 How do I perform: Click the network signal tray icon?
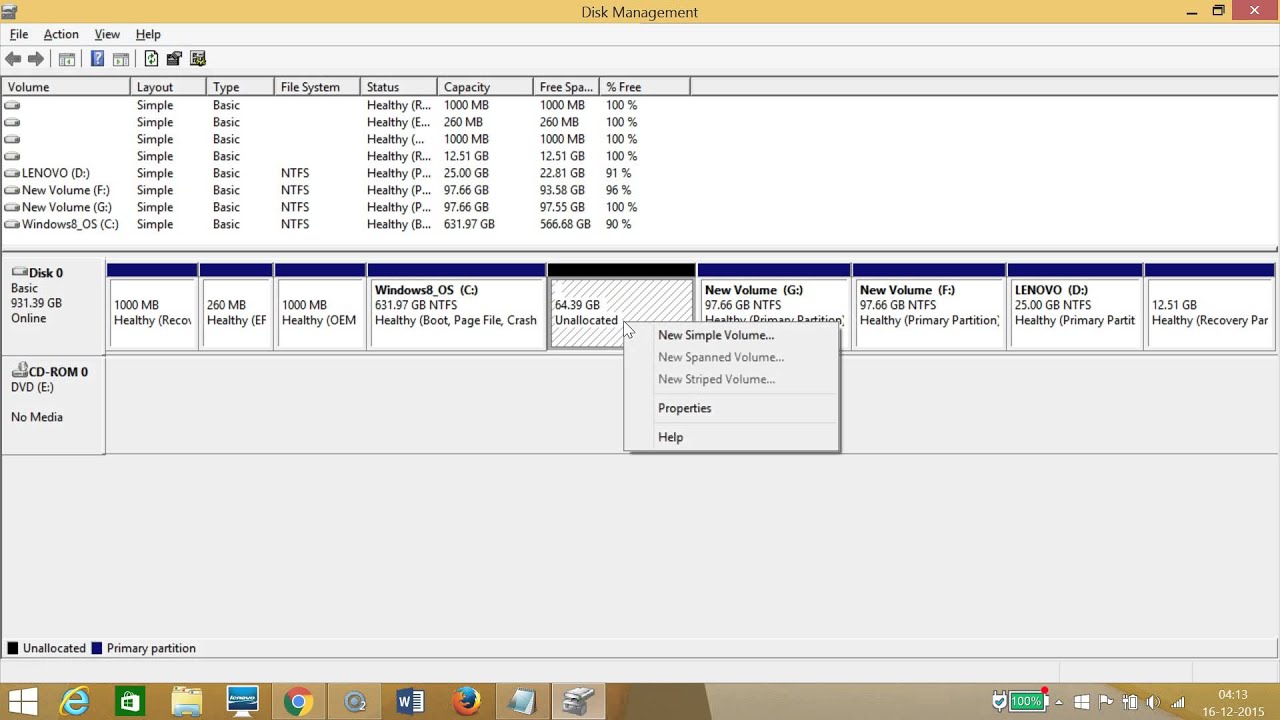(x=1178, y=702)
